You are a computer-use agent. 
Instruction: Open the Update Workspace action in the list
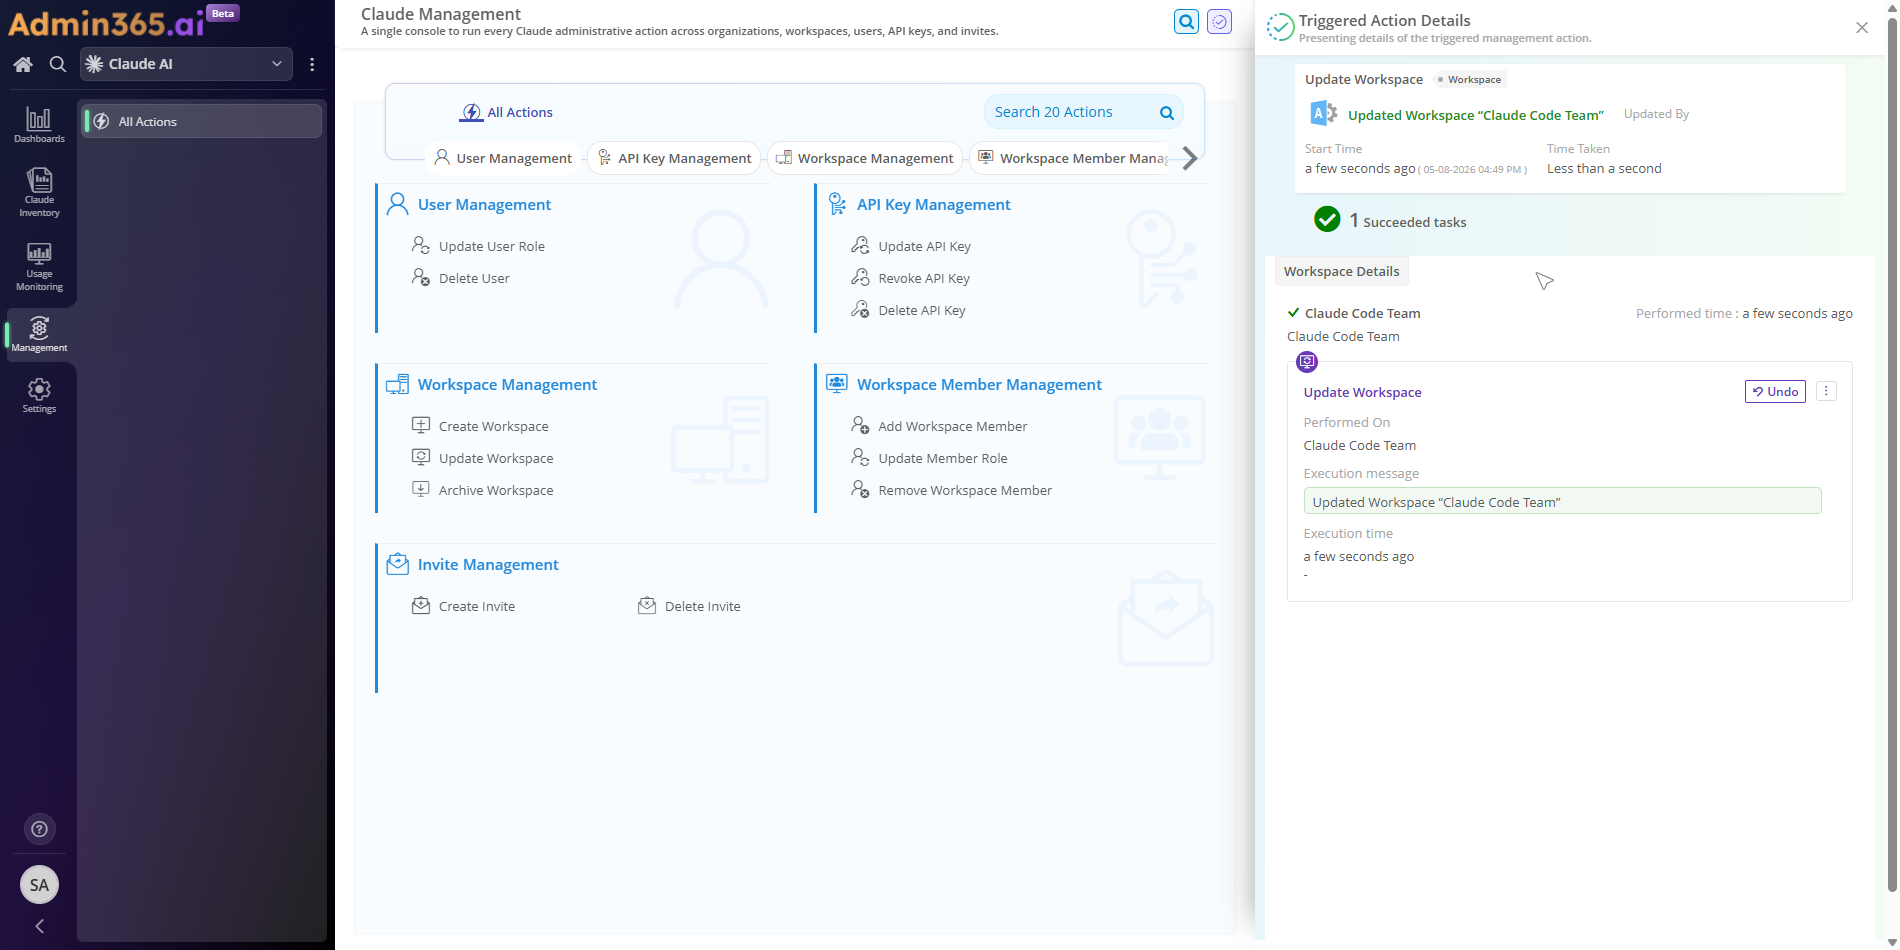click(483, 458)
